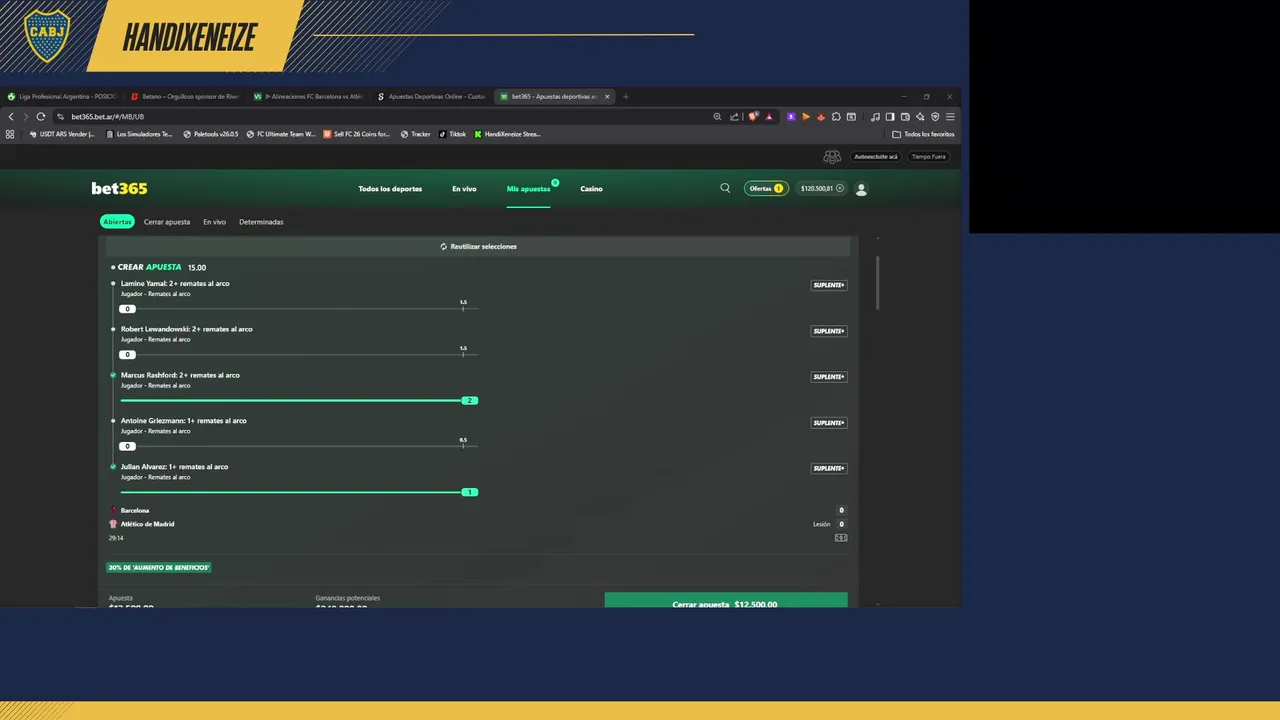Screen dimensions: 1280x720
Task: Open the Paletools v26.0.5 bookmark
Action: 211,134
